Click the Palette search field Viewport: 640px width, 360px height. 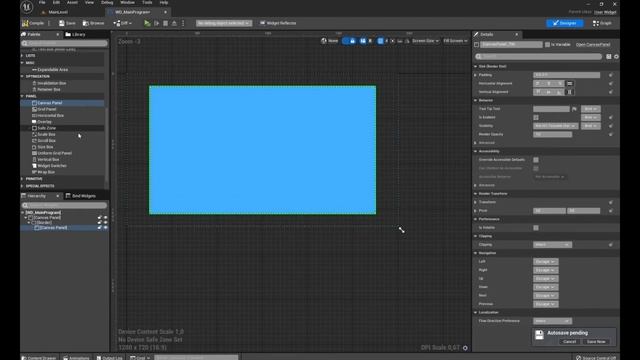coord(64,43)
